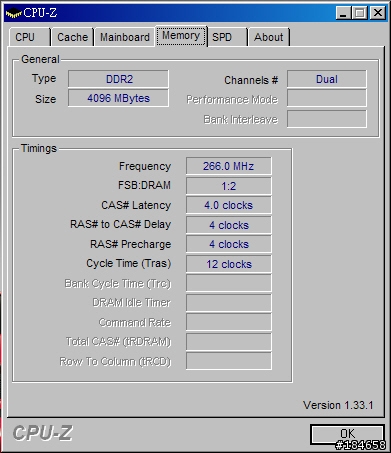Click the RAS# Precharge value field
391x453 pixels.
point(229,244)
